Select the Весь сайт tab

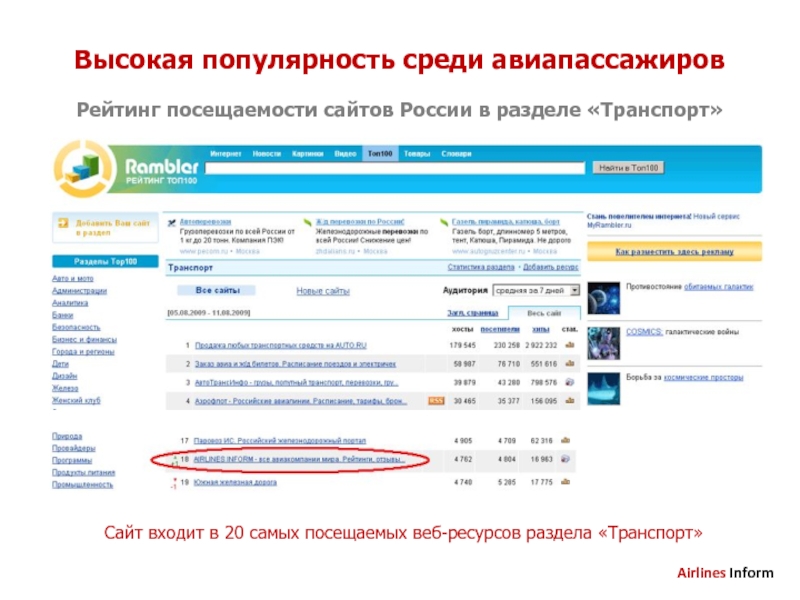tap(544, 313)
